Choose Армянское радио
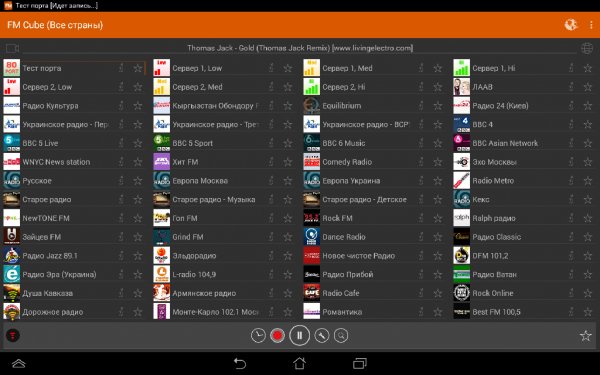 (204, 293)
